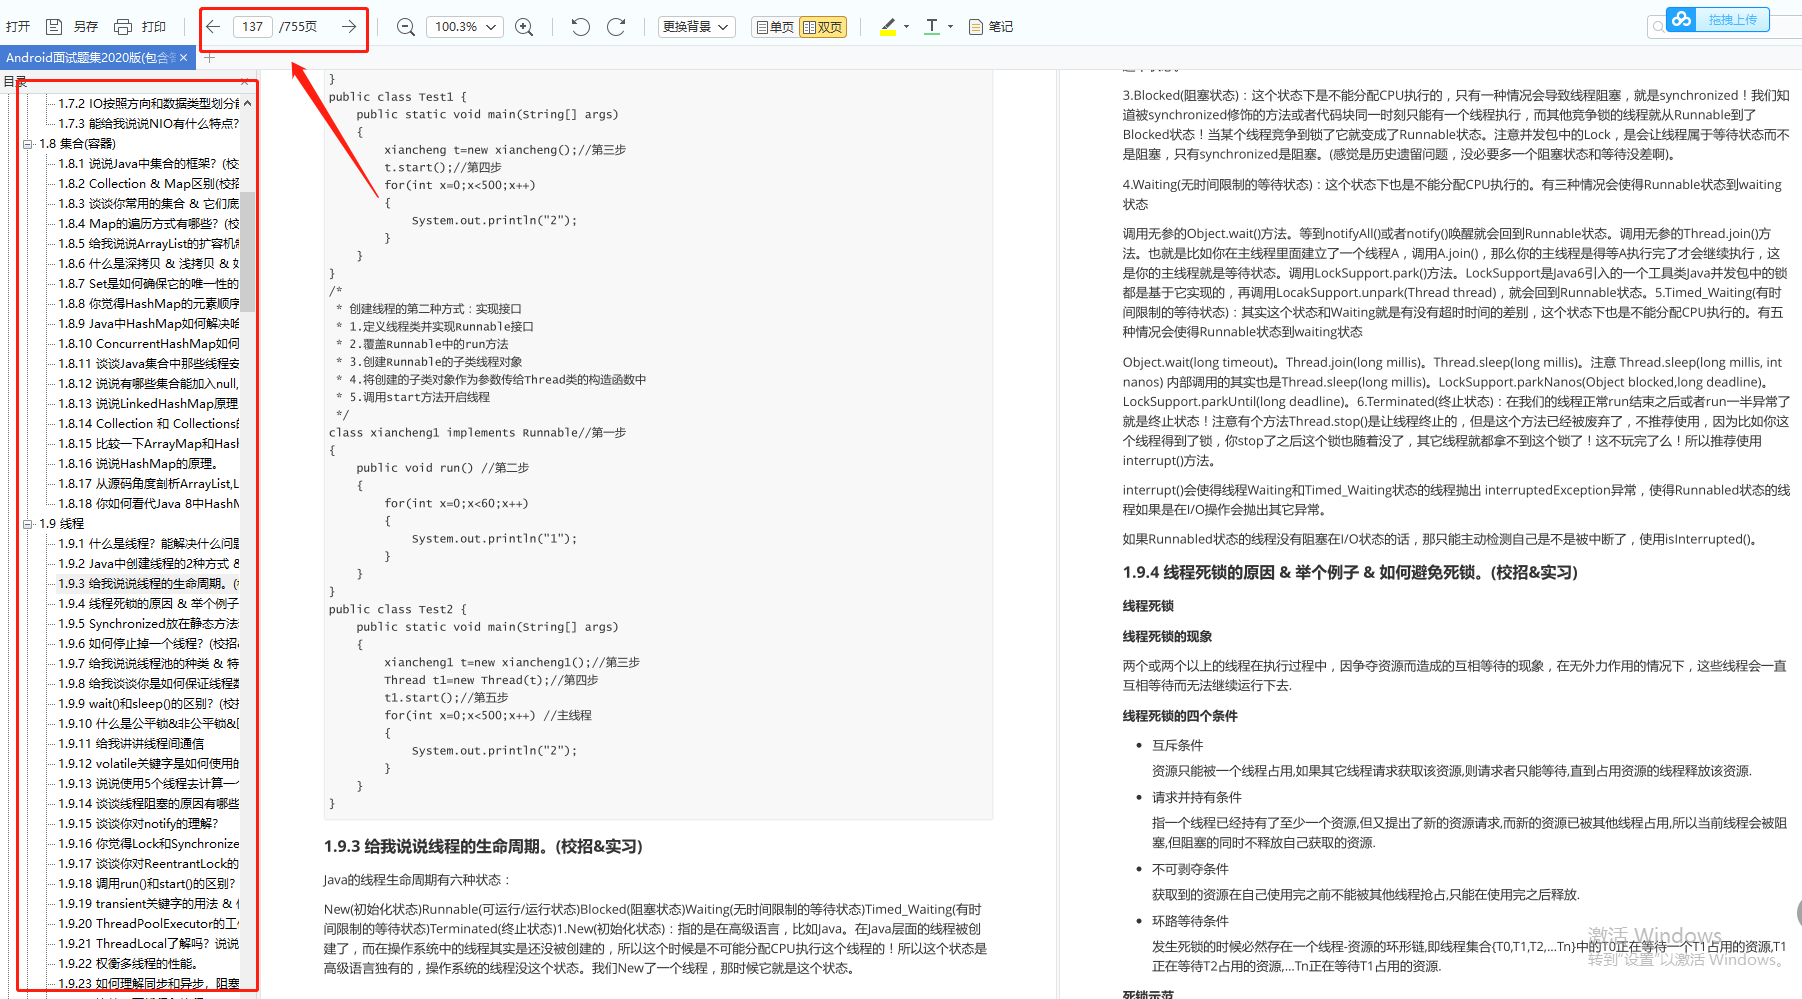Image resolution: width=1802 pixels, height=999 pixels.
Task: Collapse the 1.8 集合(容器) tree node
Action: coord(27,144)
